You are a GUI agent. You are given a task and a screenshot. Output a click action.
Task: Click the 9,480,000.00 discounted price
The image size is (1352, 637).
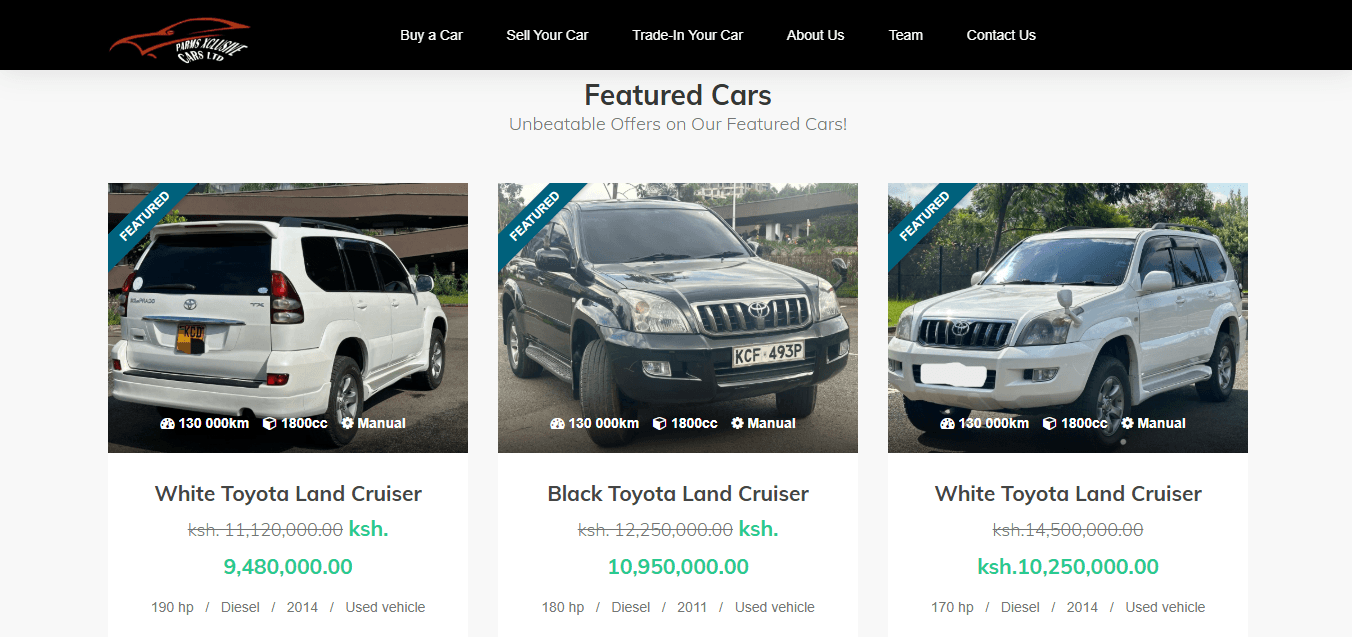click(288, 567)
